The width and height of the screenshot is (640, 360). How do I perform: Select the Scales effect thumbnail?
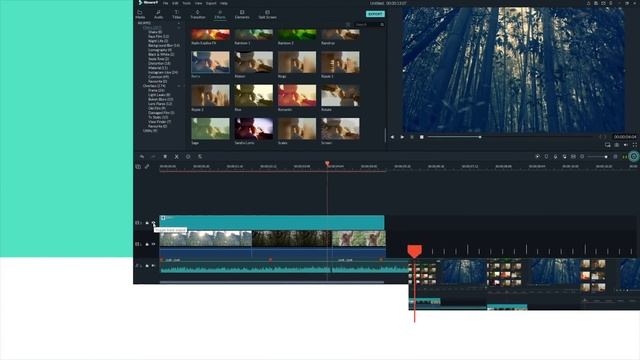[x=297, y=129]
